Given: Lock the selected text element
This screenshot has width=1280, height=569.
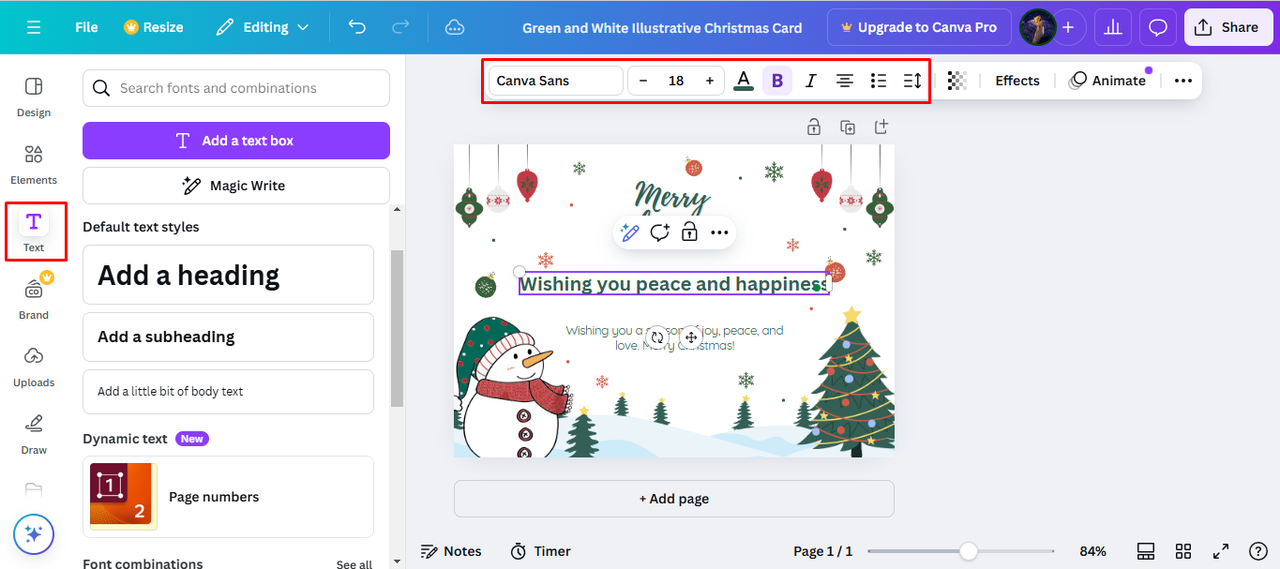Looking at the screenshot, I should tap(689, 232).
